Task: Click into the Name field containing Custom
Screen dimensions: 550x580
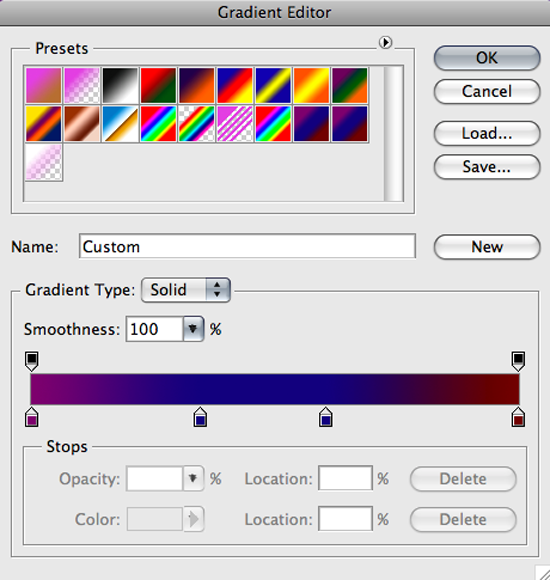Action: (247, 246)
